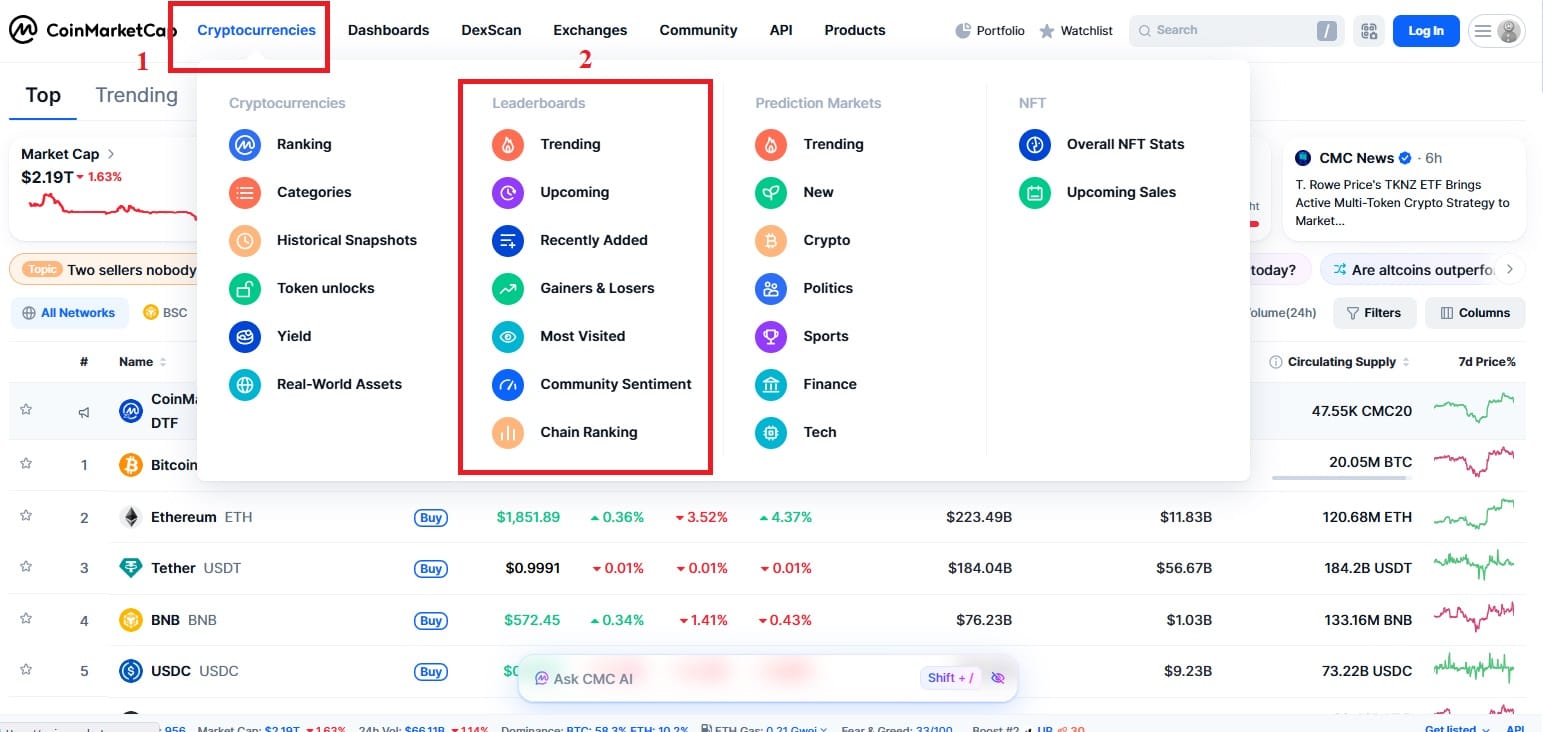Select the All Networks filter
Image resolution: width=1543 pixels, height=732 pixels.
point(69,313)
